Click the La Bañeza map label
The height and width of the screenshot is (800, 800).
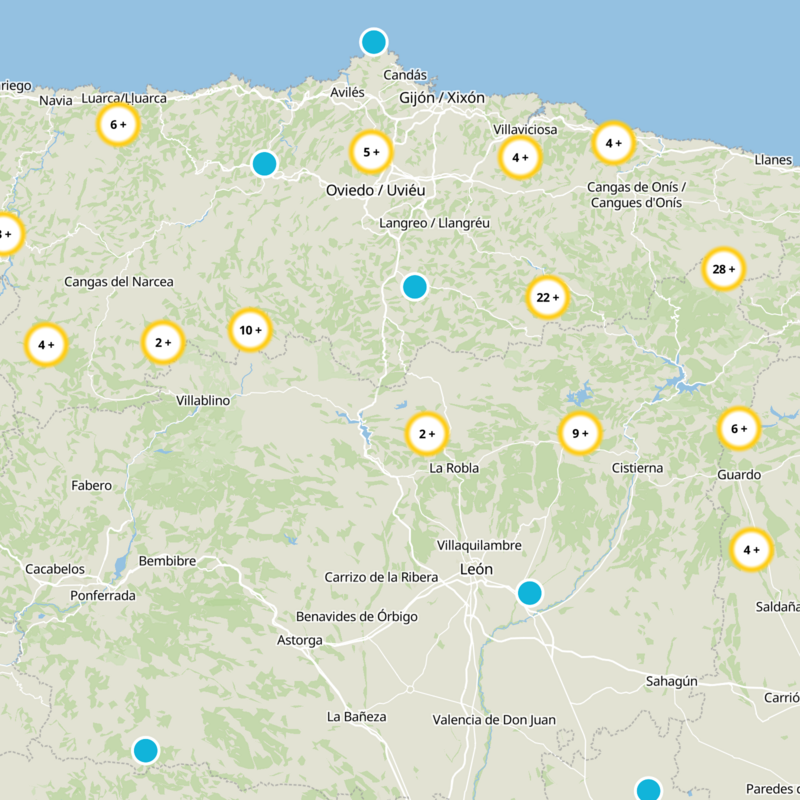coord(357,717)
